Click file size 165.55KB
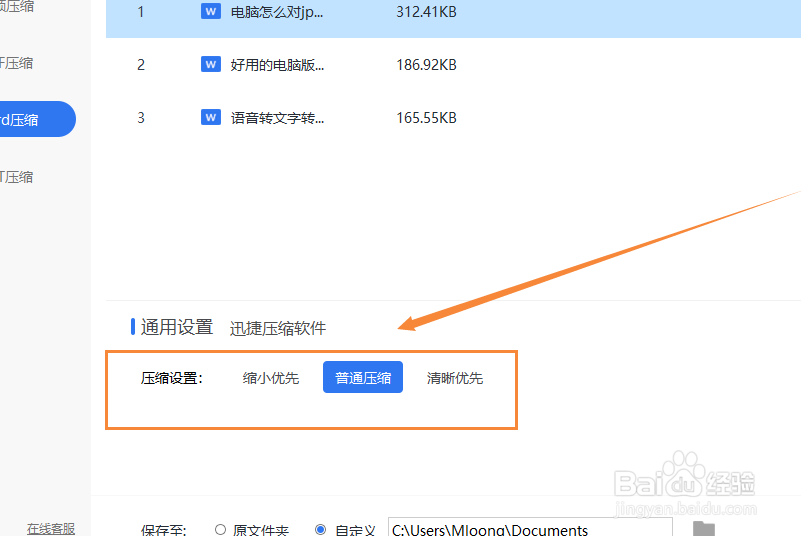The height and width of the screenshot is (536, 801). [x=426, y=118]
